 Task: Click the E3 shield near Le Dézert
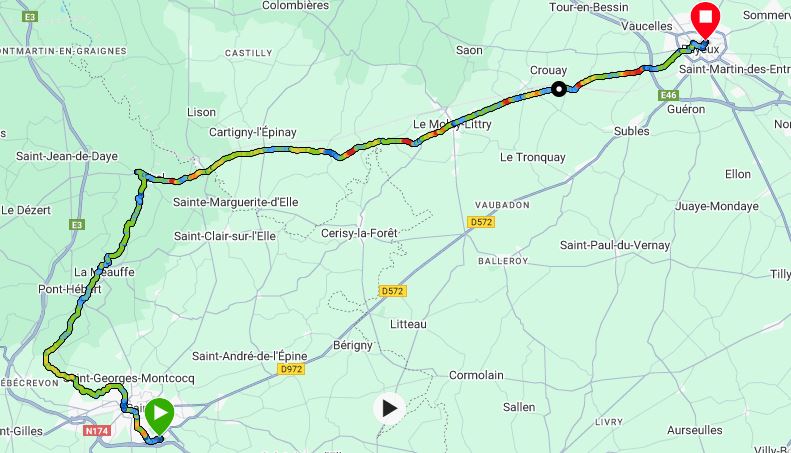pyautogui.click(x=77, y=224)
